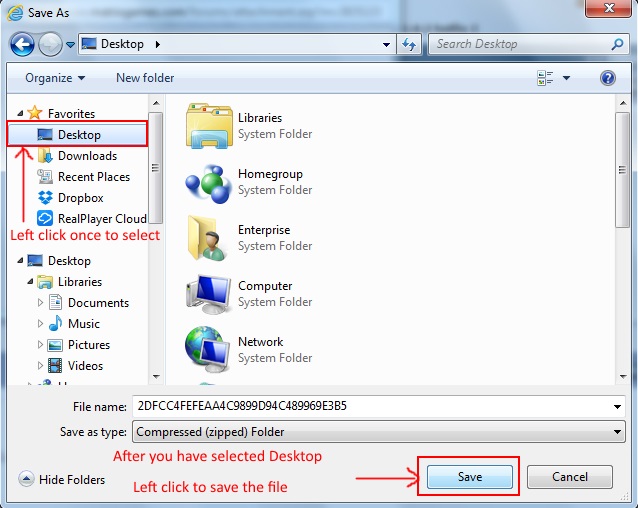Click the Libraries folder icon in file list
The height and width of the screenshot is (508, 638).
[x=209, y=126]
